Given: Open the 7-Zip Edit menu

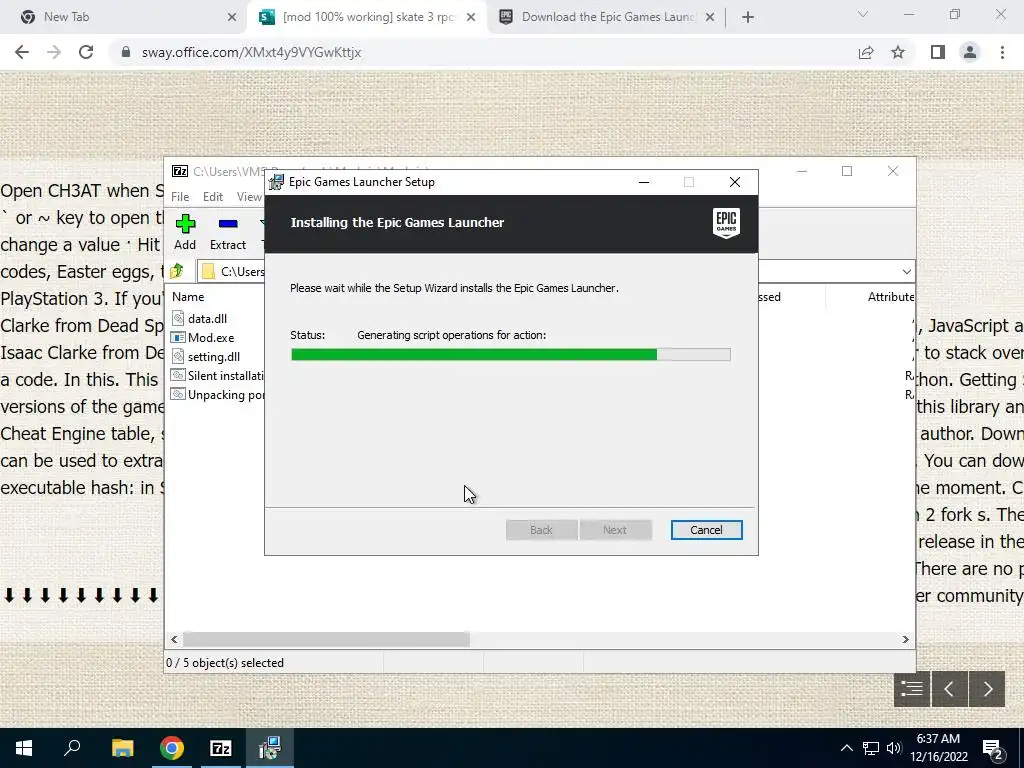Looking at the screenshot, I should pyautogui.click(x=213, y=197).
